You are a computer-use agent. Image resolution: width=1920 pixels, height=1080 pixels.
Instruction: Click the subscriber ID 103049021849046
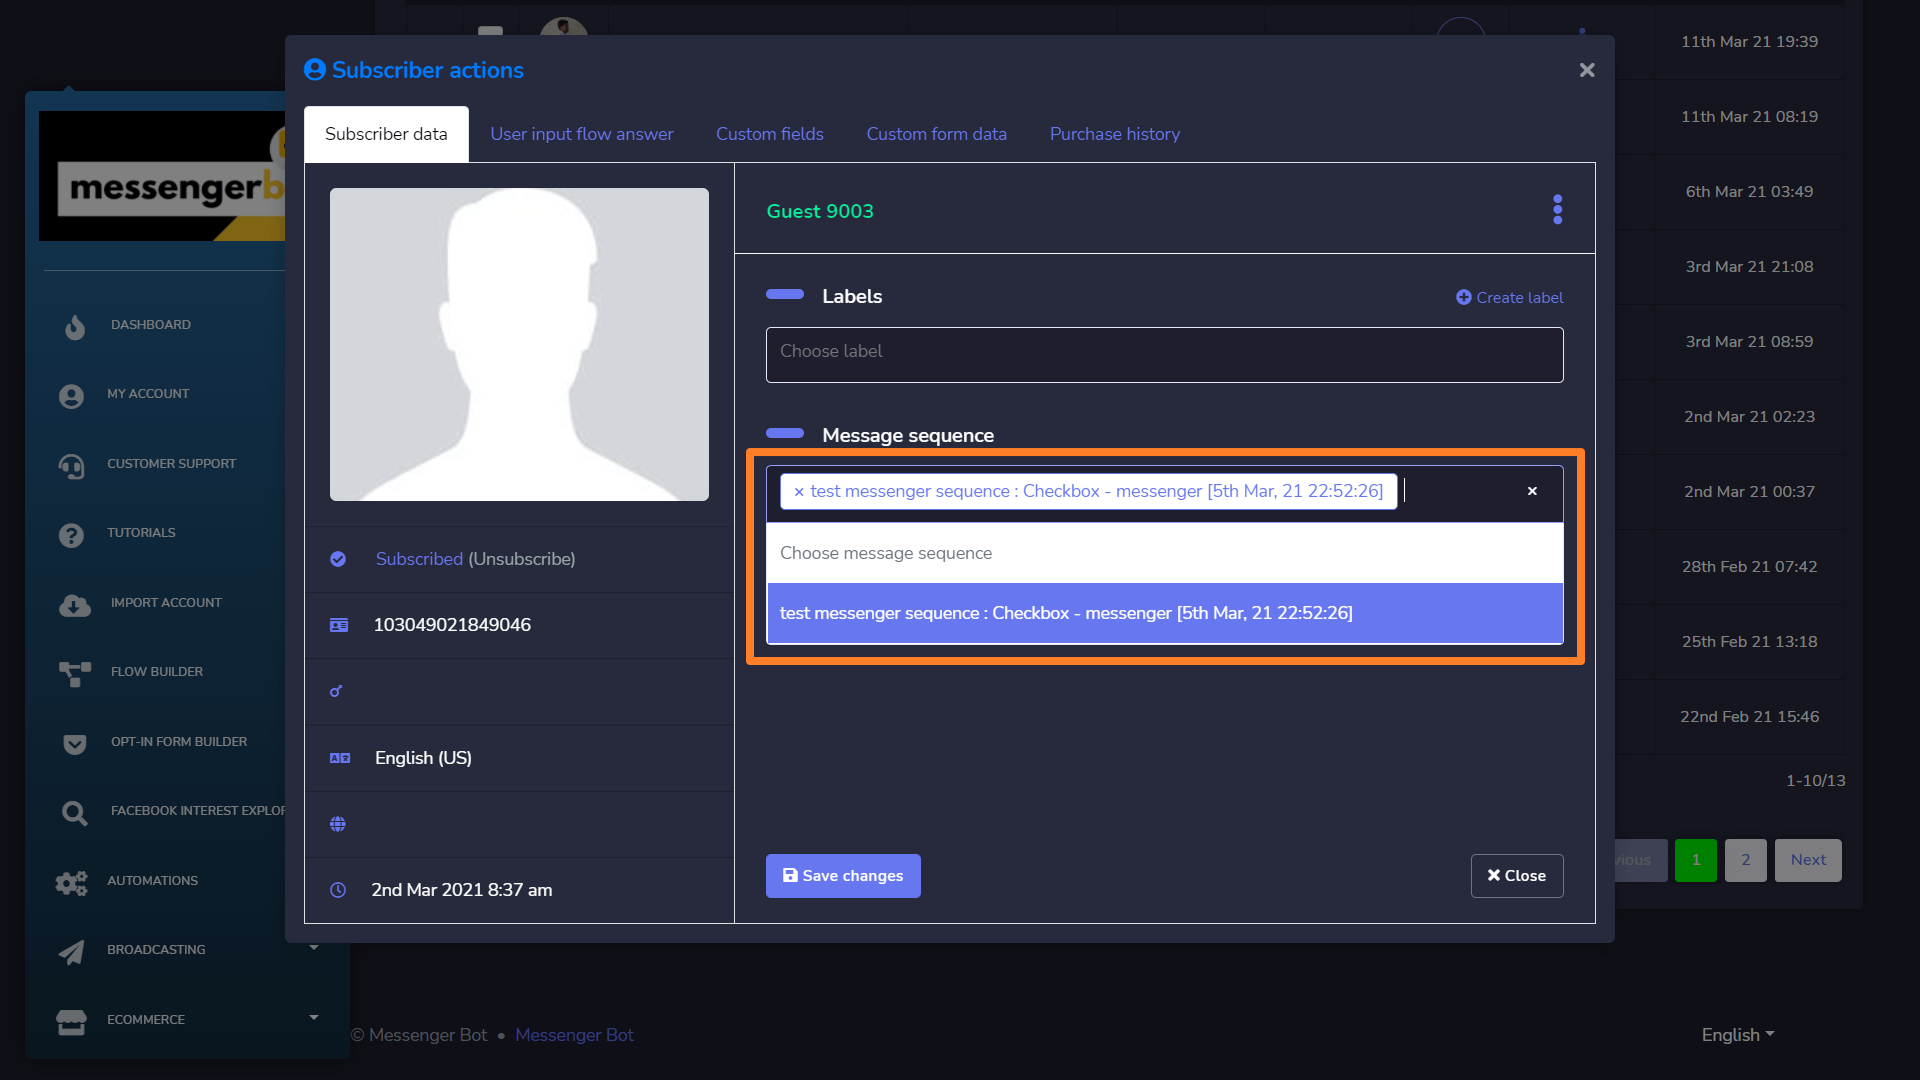click(452, 625)
